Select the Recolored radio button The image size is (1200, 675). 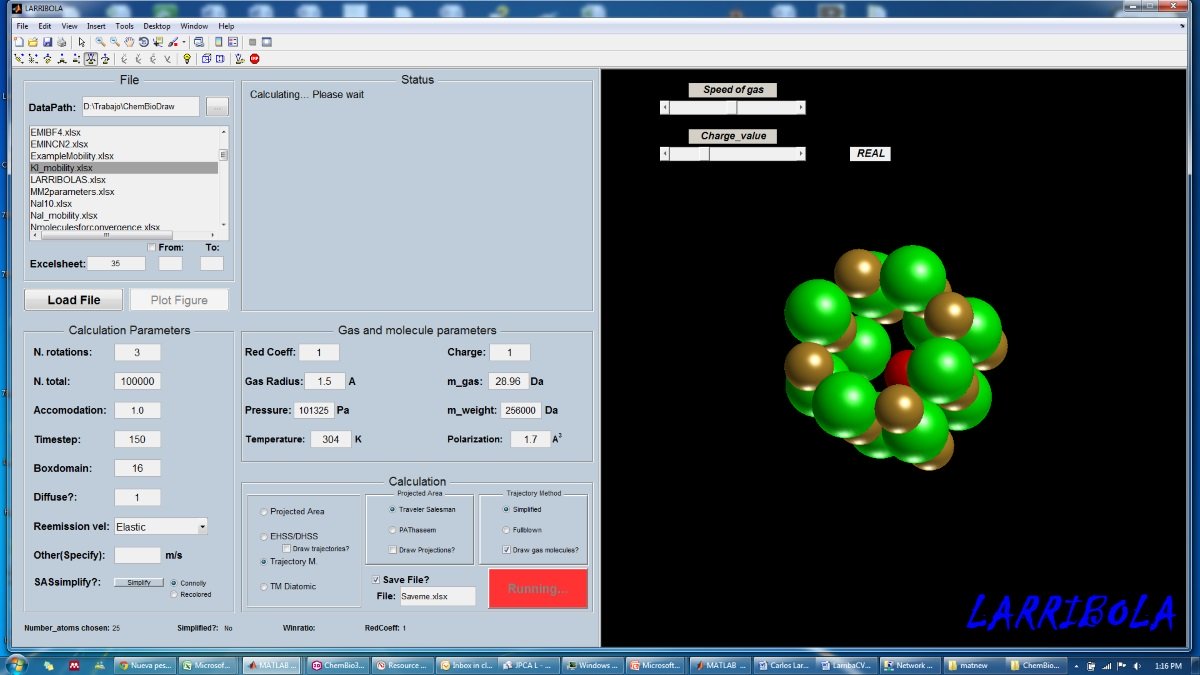[175, 594]
